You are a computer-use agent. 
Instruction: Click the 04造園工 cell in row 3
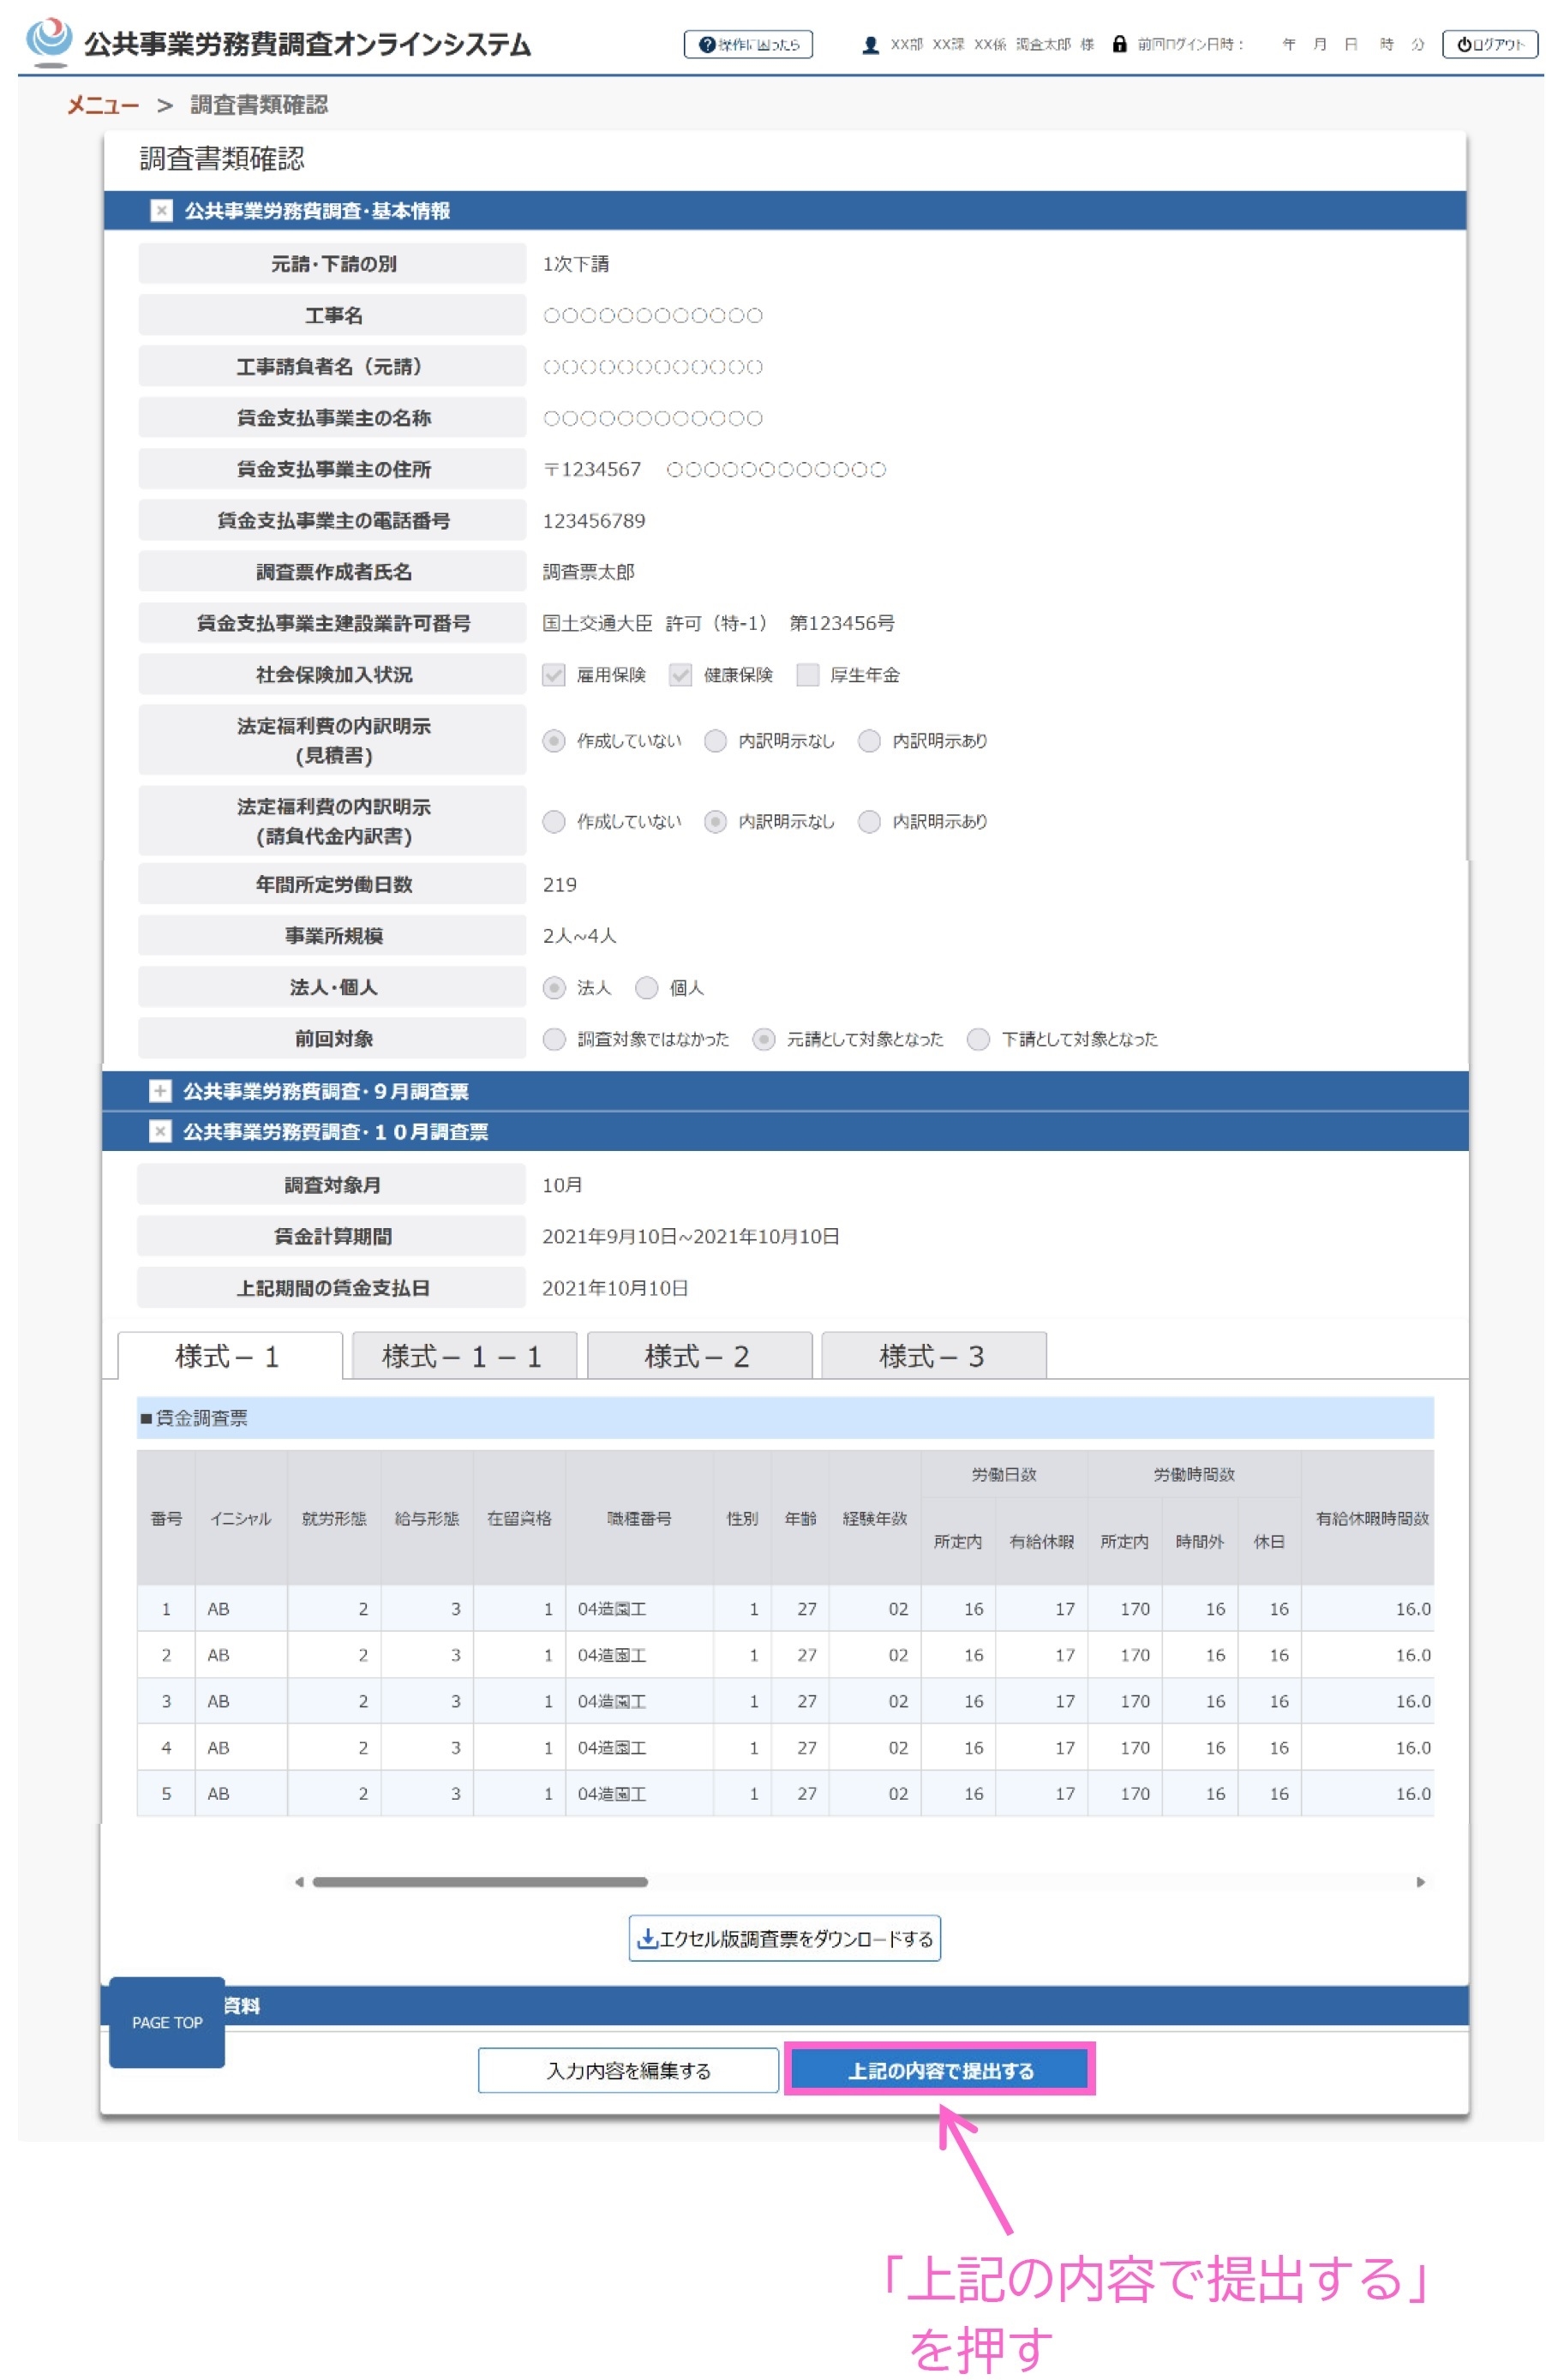[639, 1700]
